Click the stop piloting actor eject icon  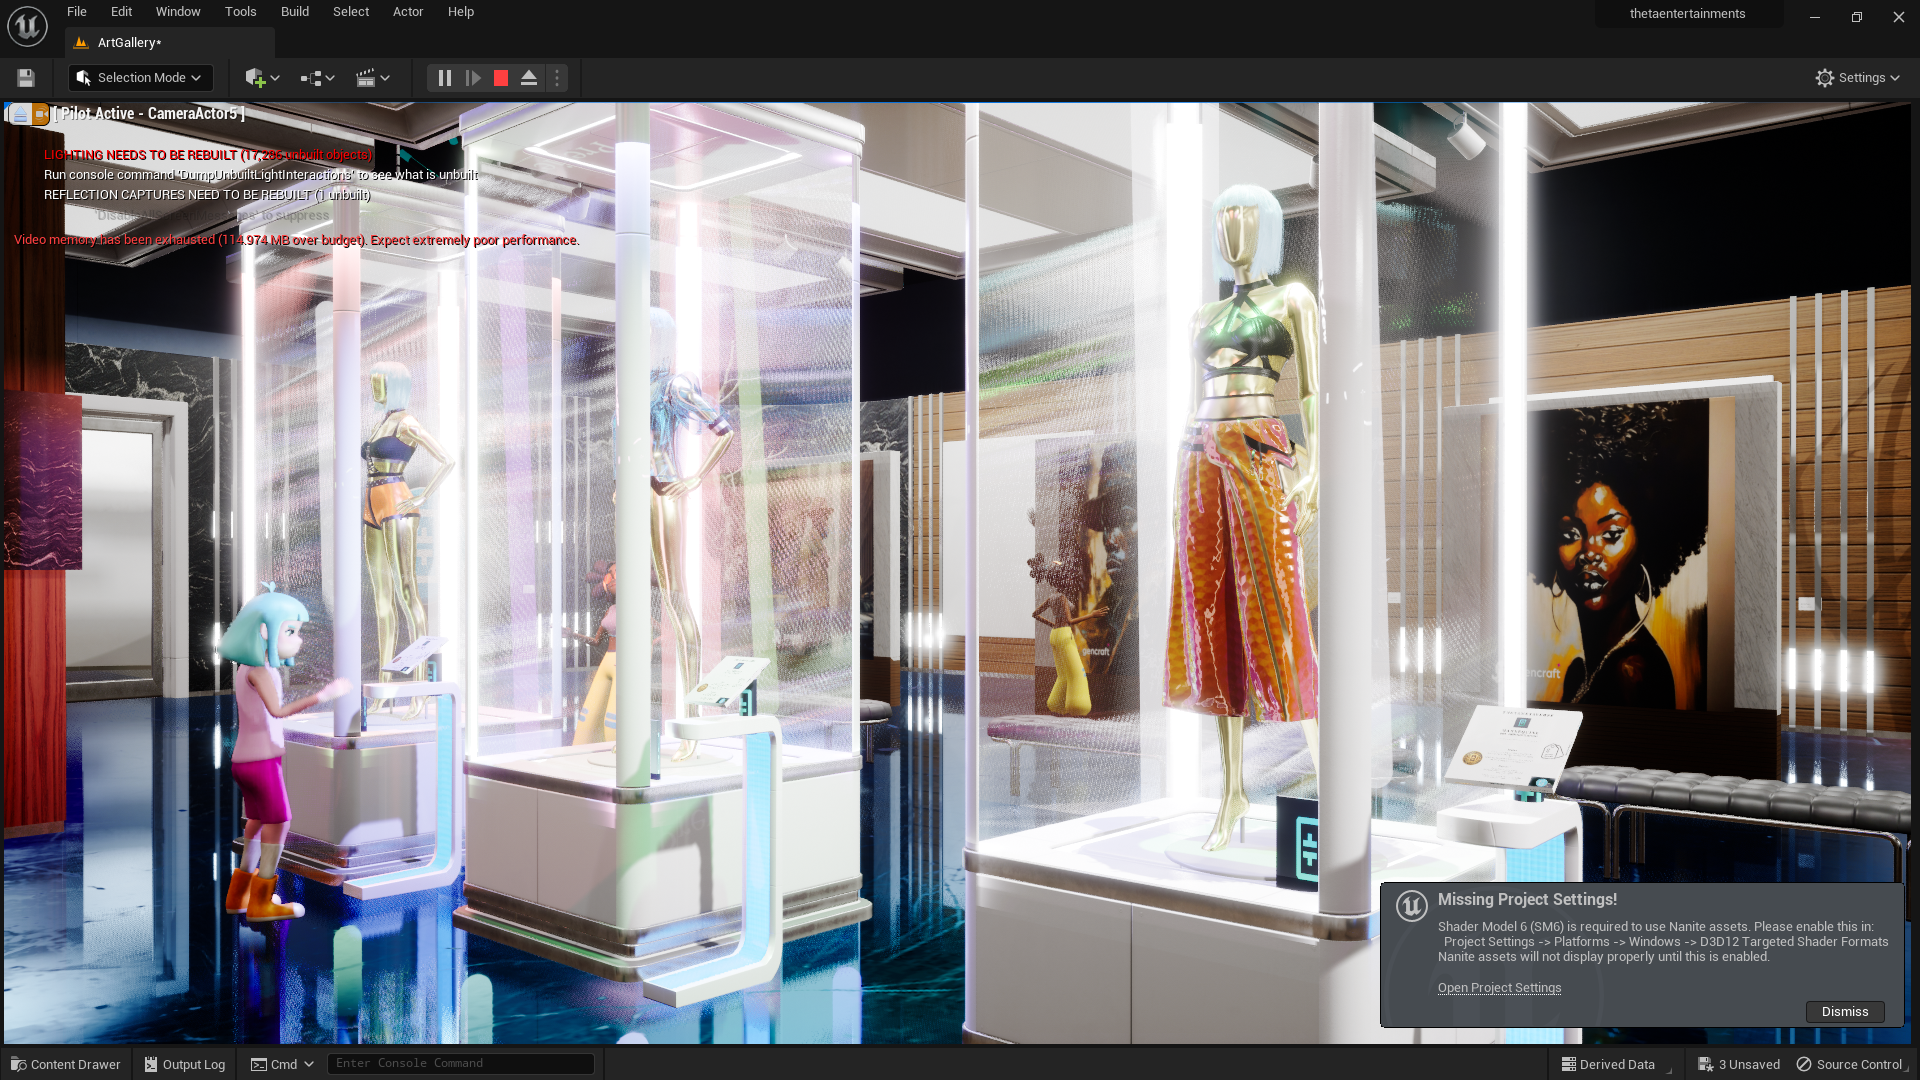(x=20, y=114)
